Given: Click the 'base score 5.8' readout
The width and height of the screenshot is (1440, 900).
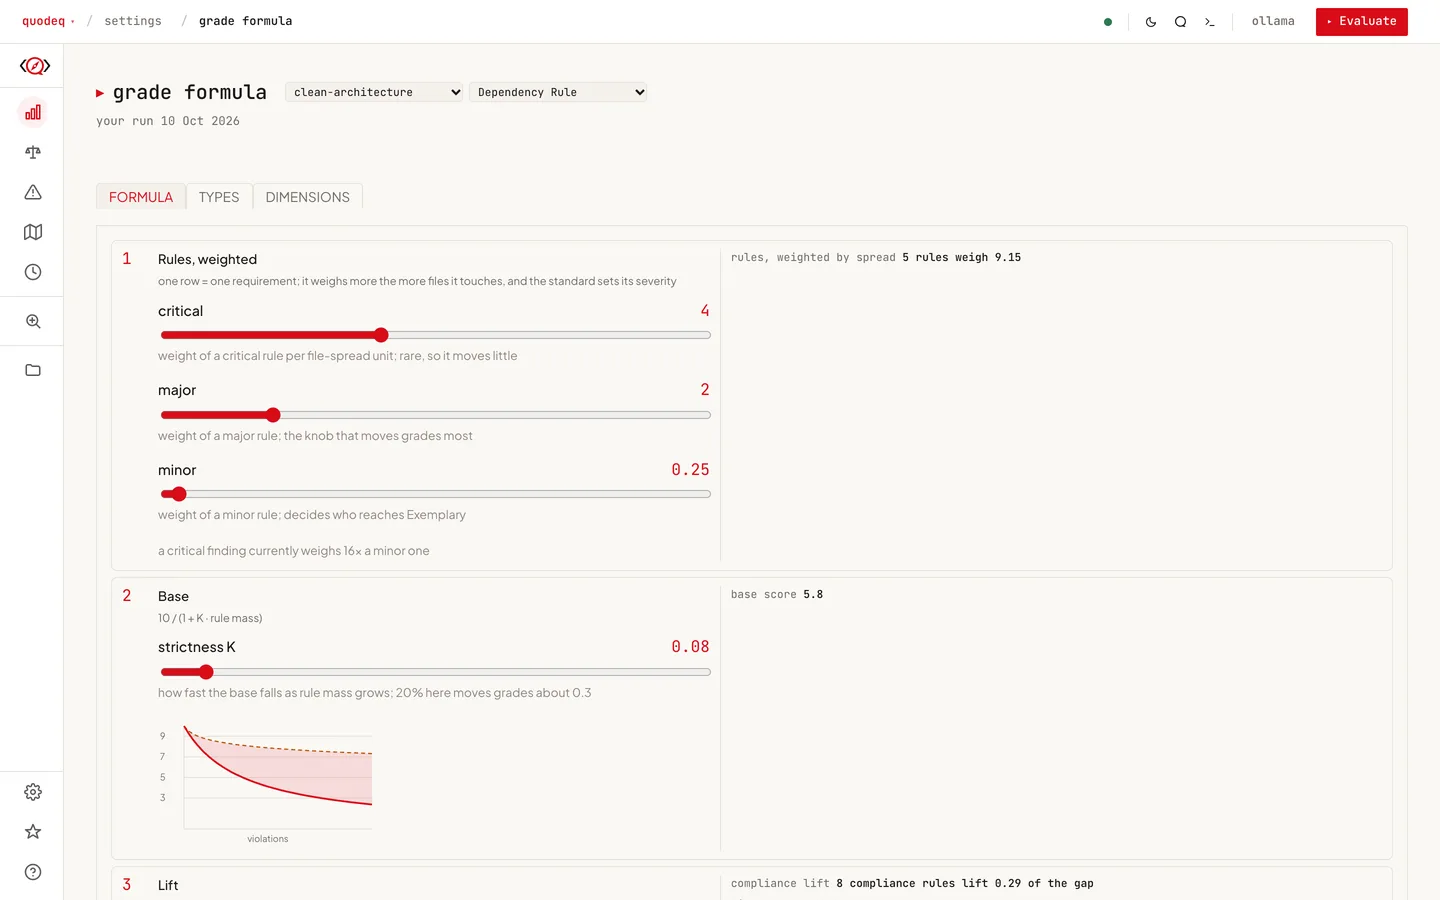Looking at the screenshot, I should 777,594.
